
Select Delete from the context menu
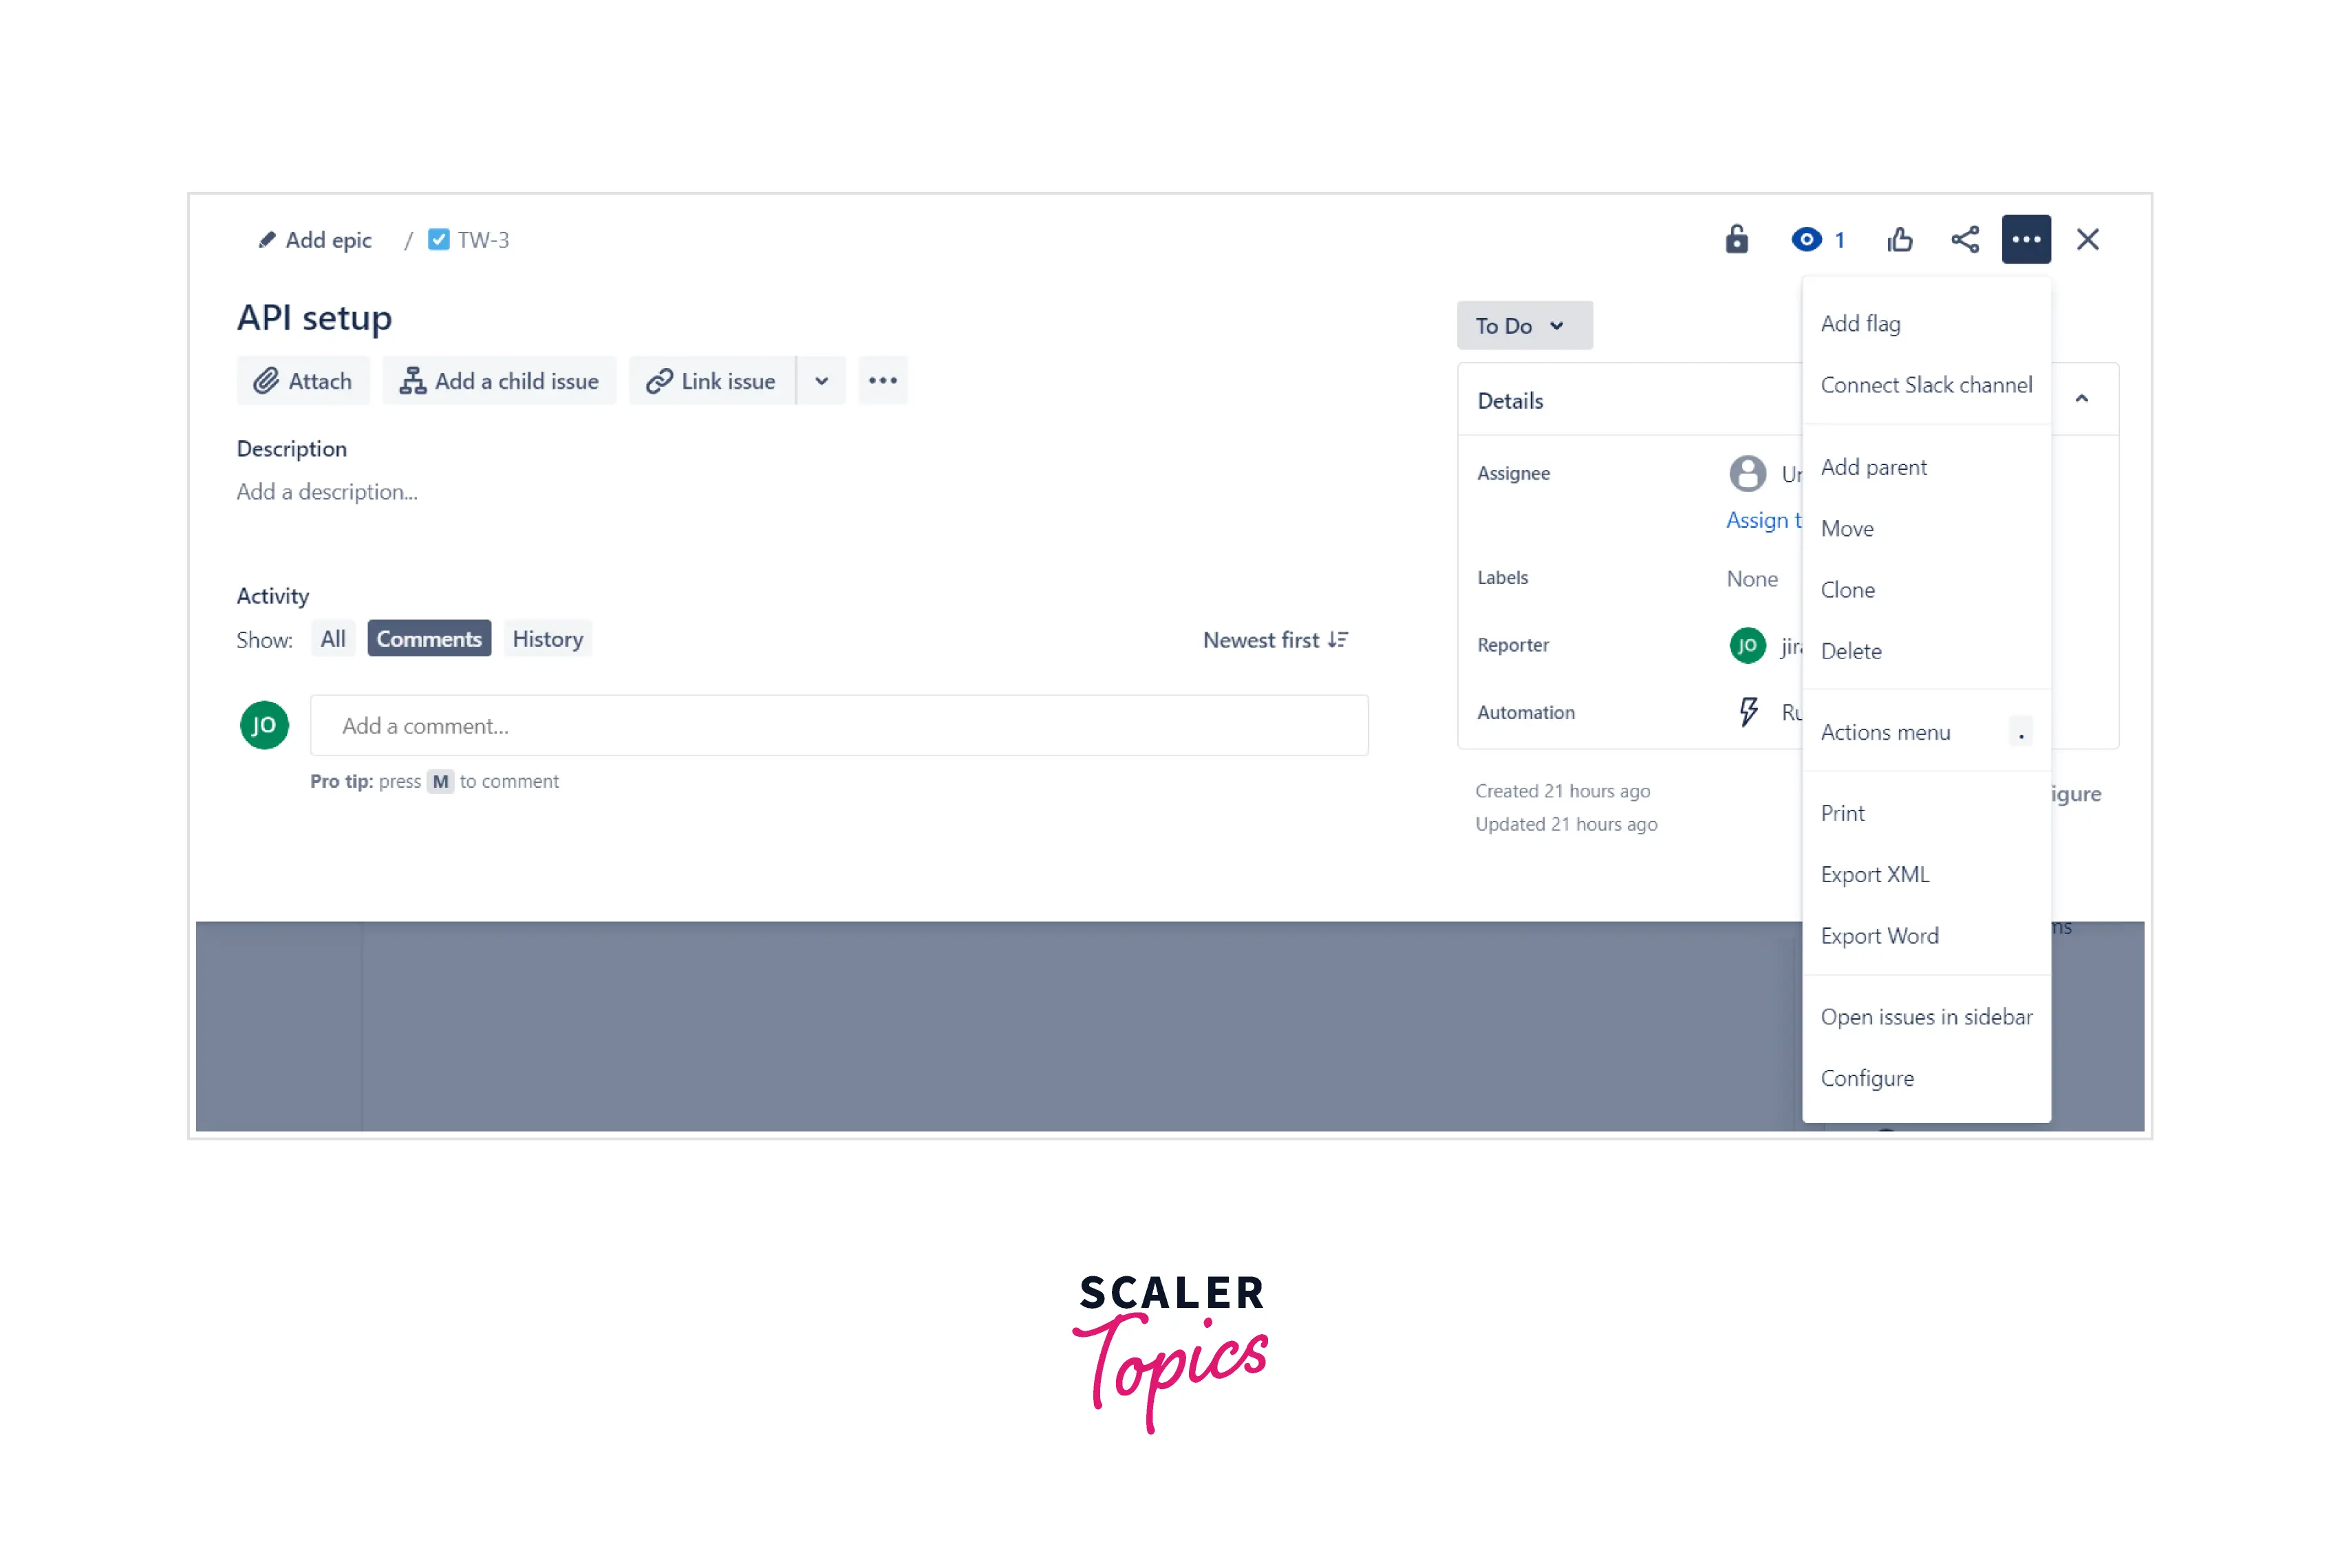(1850, 649)
